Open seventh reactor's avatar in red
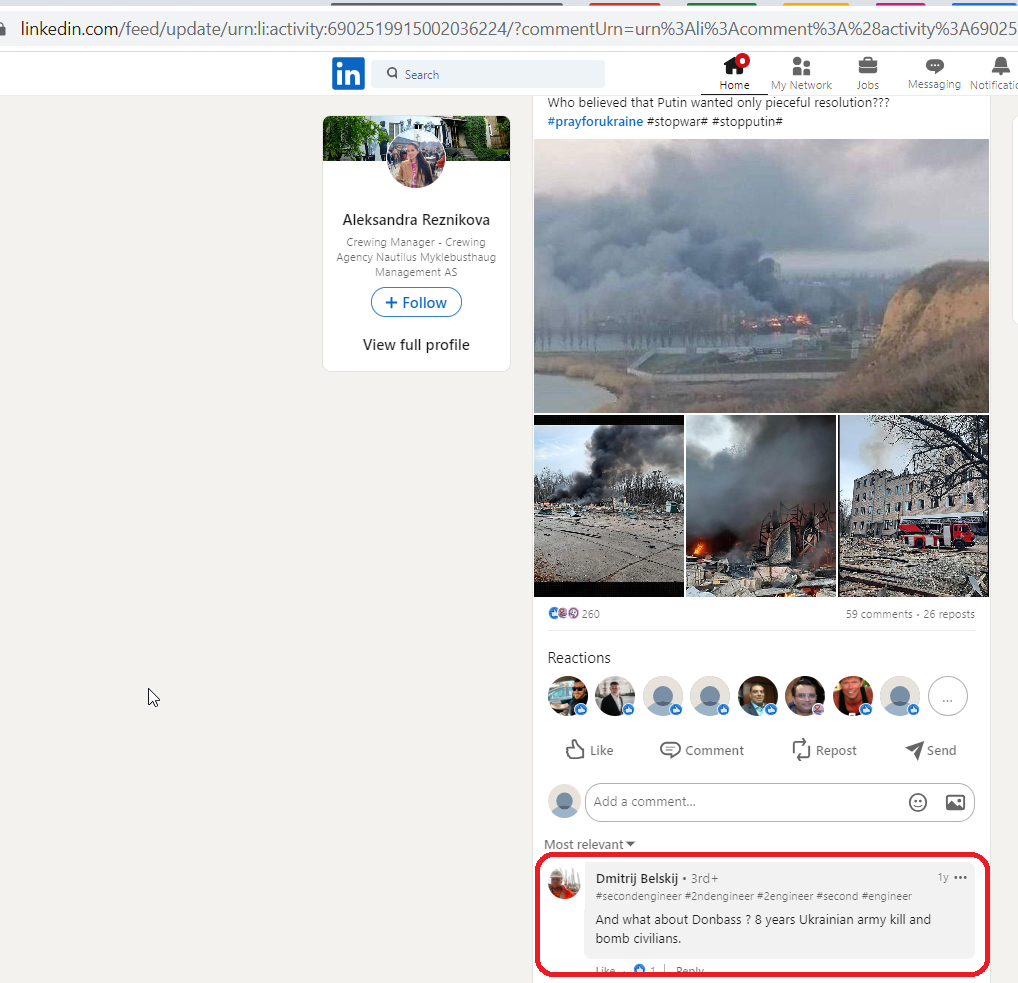The height and width of the screenshot is (983, 1018). [x=852, y=696]
